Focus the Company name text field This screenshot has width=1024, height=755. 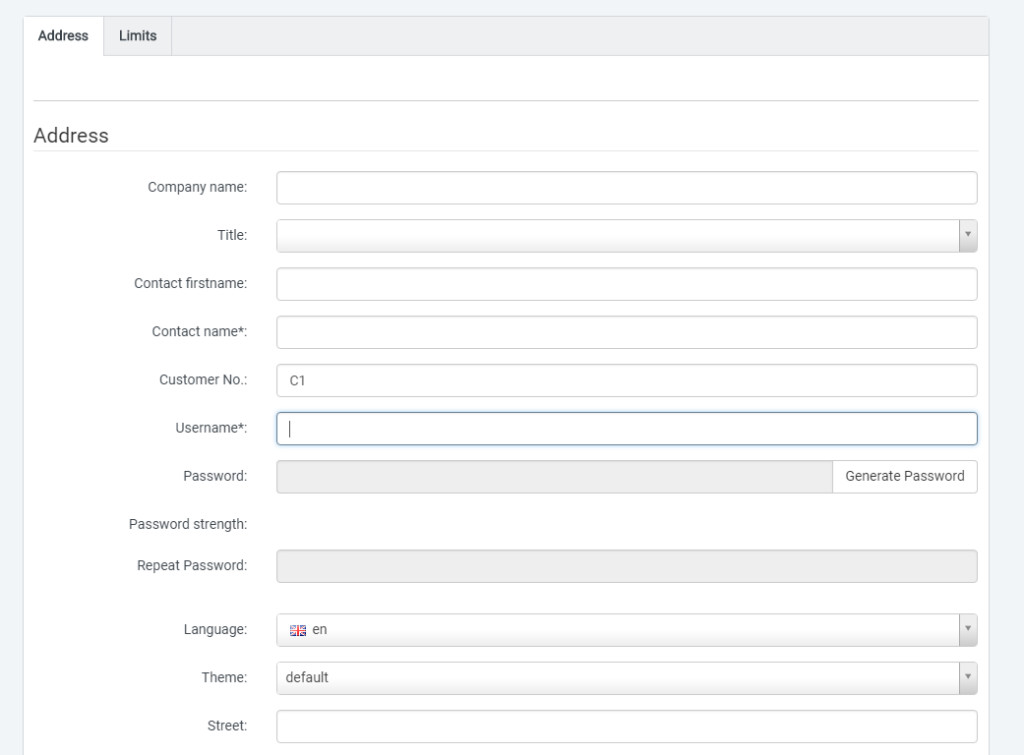(x=626, y=188)
